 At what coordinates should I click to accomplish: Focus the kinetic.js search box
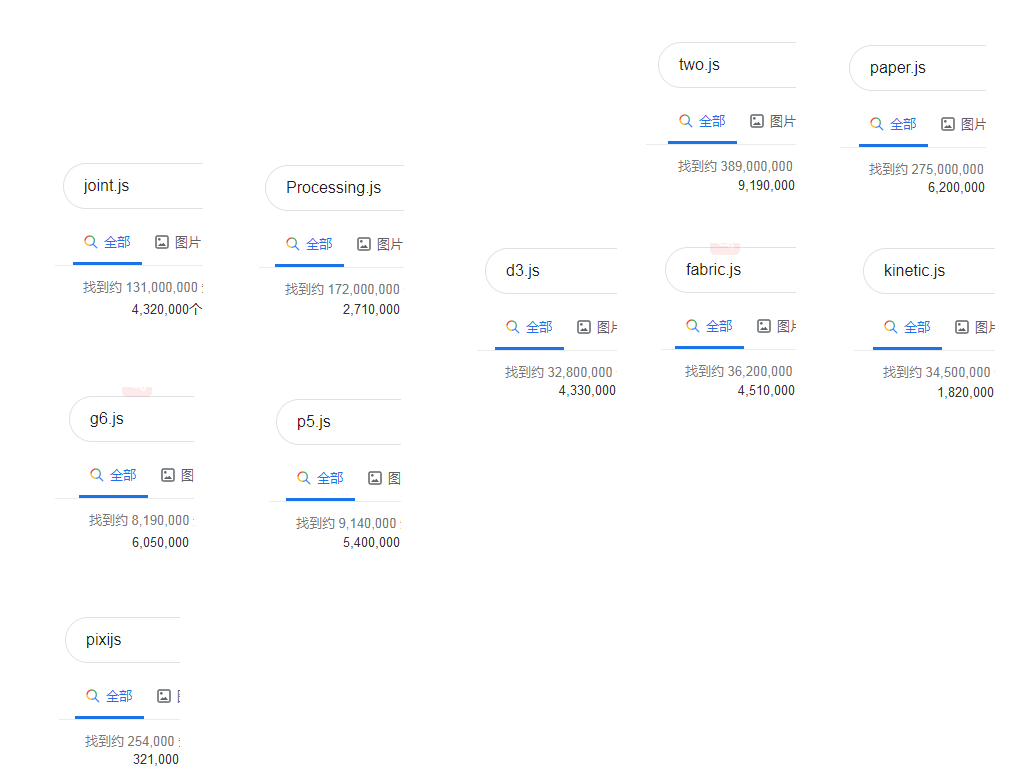930,271
